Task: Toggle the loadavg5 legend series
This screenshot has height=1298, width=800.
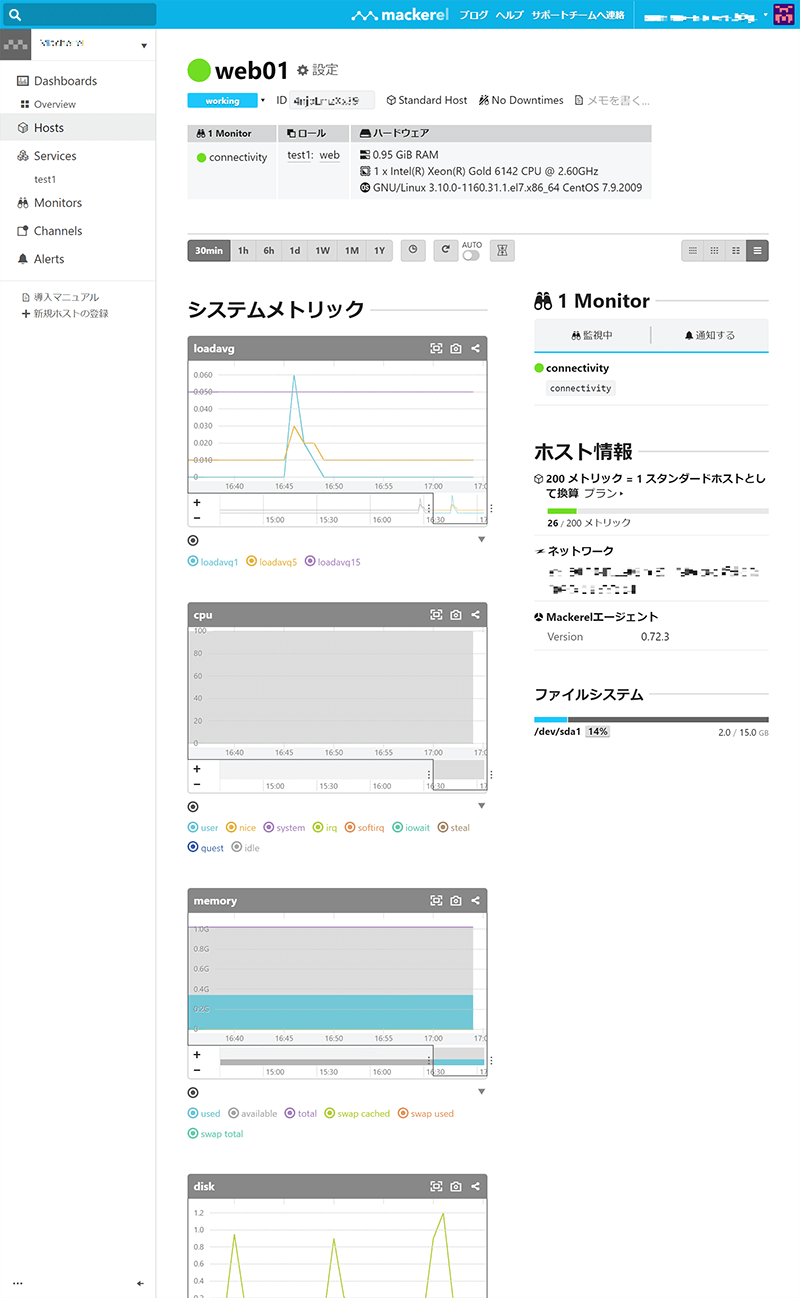Action: click(x=273, y=562)
